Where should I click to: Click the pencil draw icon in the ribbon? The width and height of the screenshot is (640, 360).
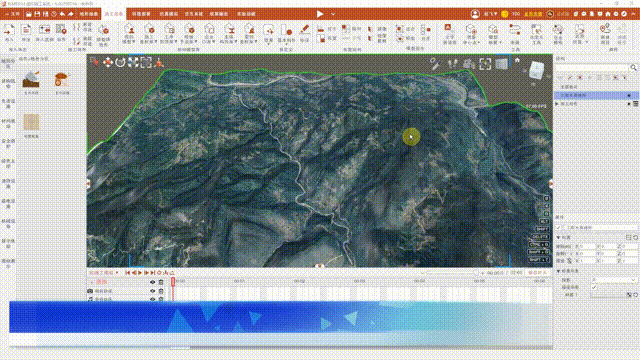click(x=304, y=30)
